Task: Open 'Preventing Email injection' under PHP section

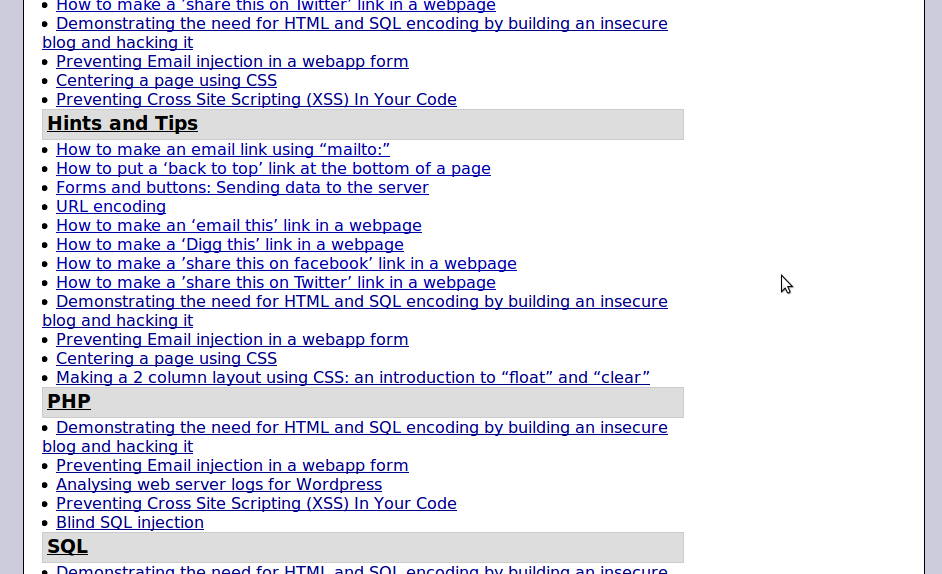Action: point(232,466)
